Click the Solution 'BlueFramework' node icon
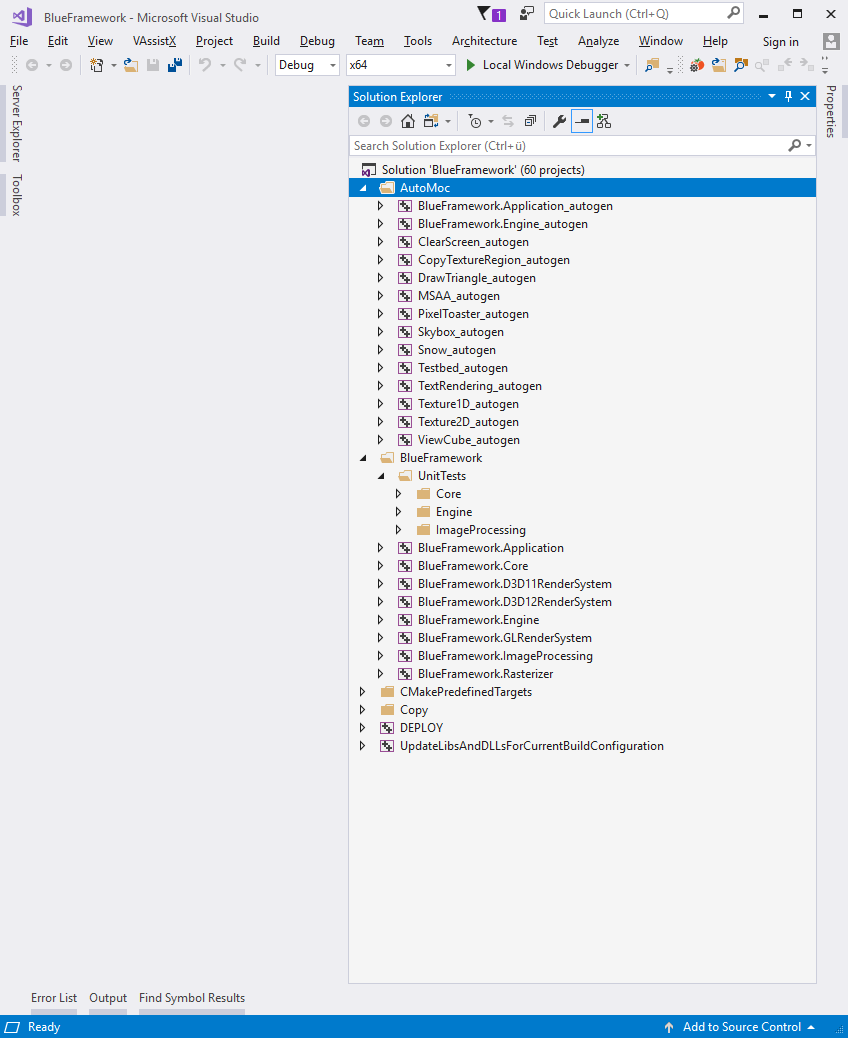This screenshot has height=1038, width=848. [x=369, y=170]
